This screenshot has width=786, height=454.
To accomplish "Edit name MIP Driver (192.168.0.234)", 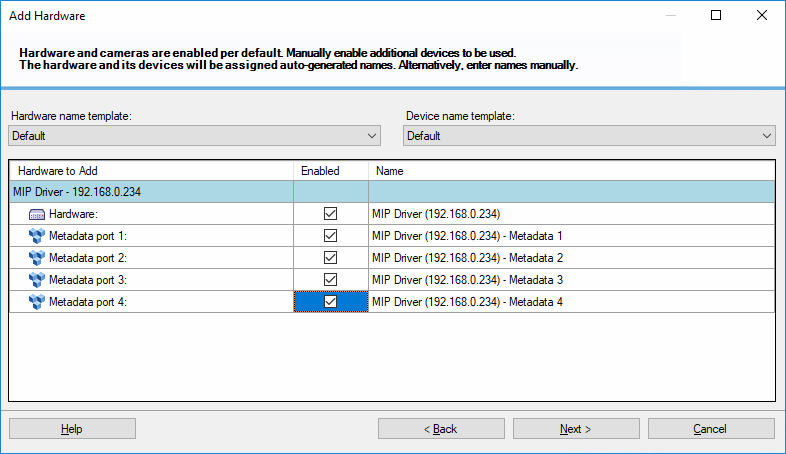I will coord(571,214).
